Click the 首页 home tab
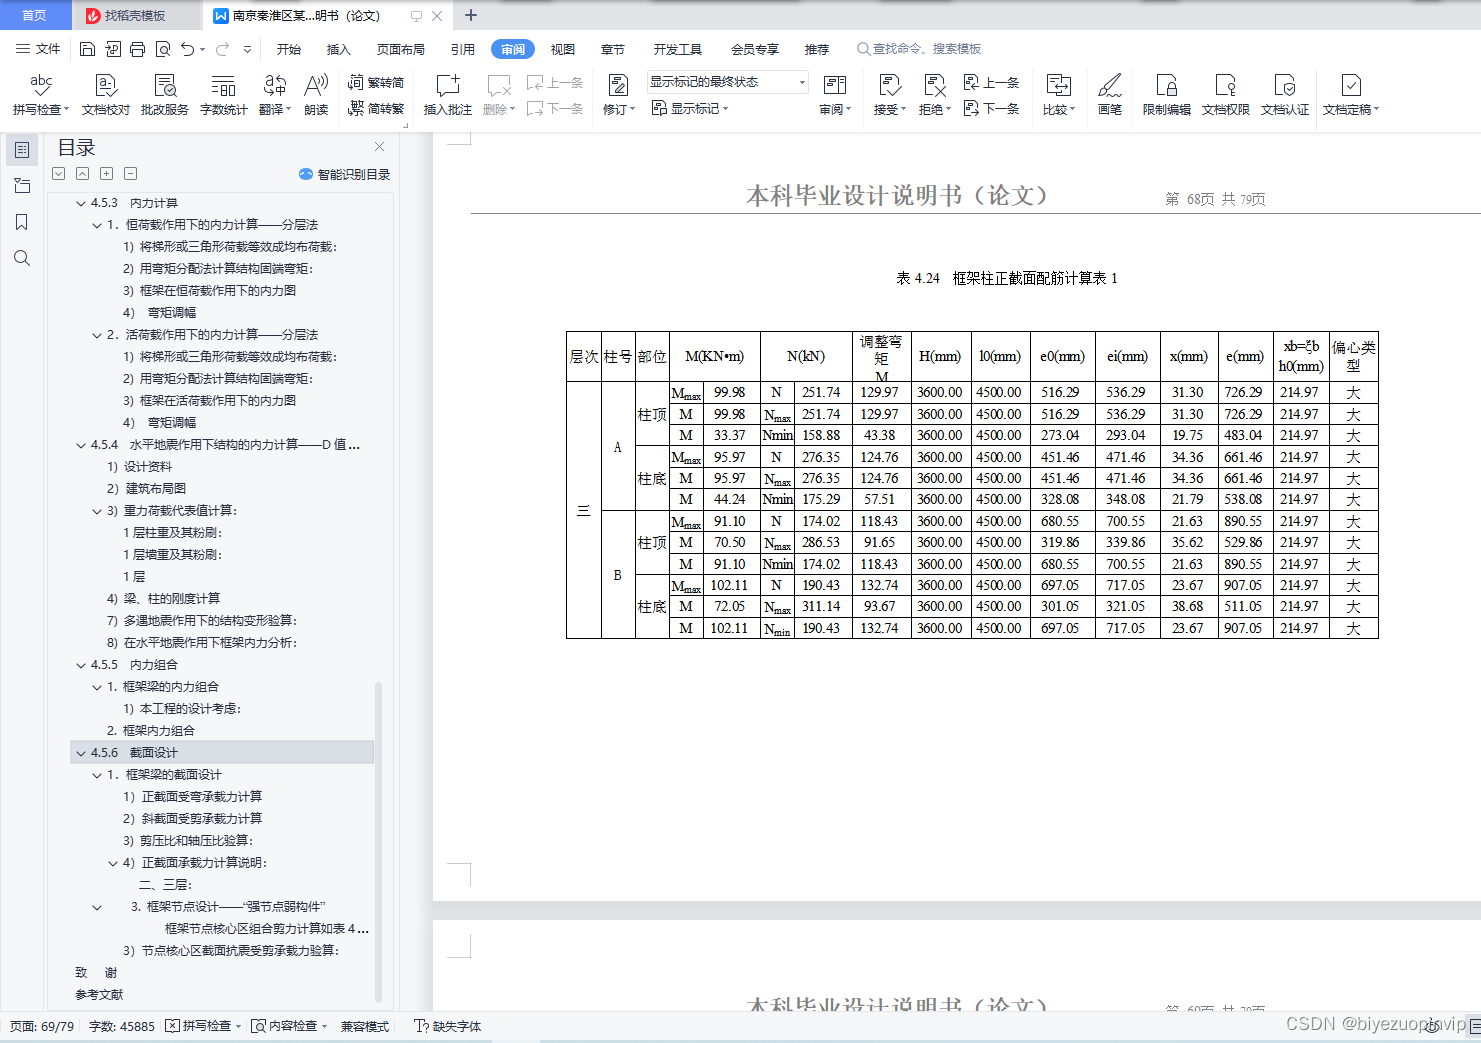Image resolution: width=1481 pixels, height=1043 pixels. pyautogui.click(x=35, y=15)
